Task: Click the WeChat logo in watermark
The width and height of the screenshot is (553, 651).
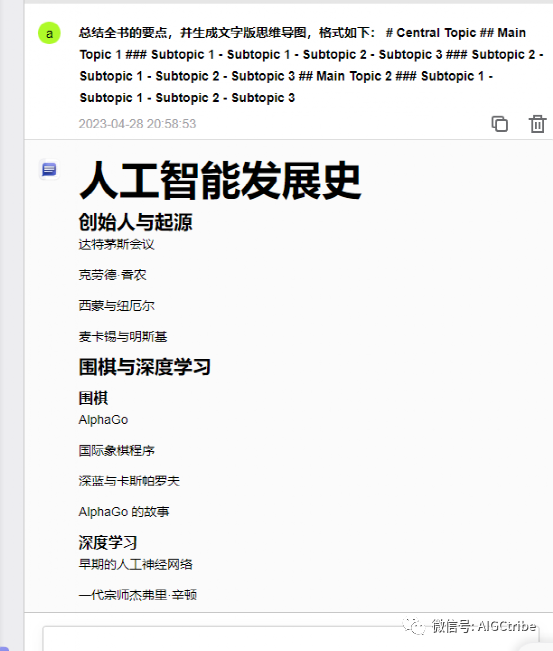Action: coord(414,626)
